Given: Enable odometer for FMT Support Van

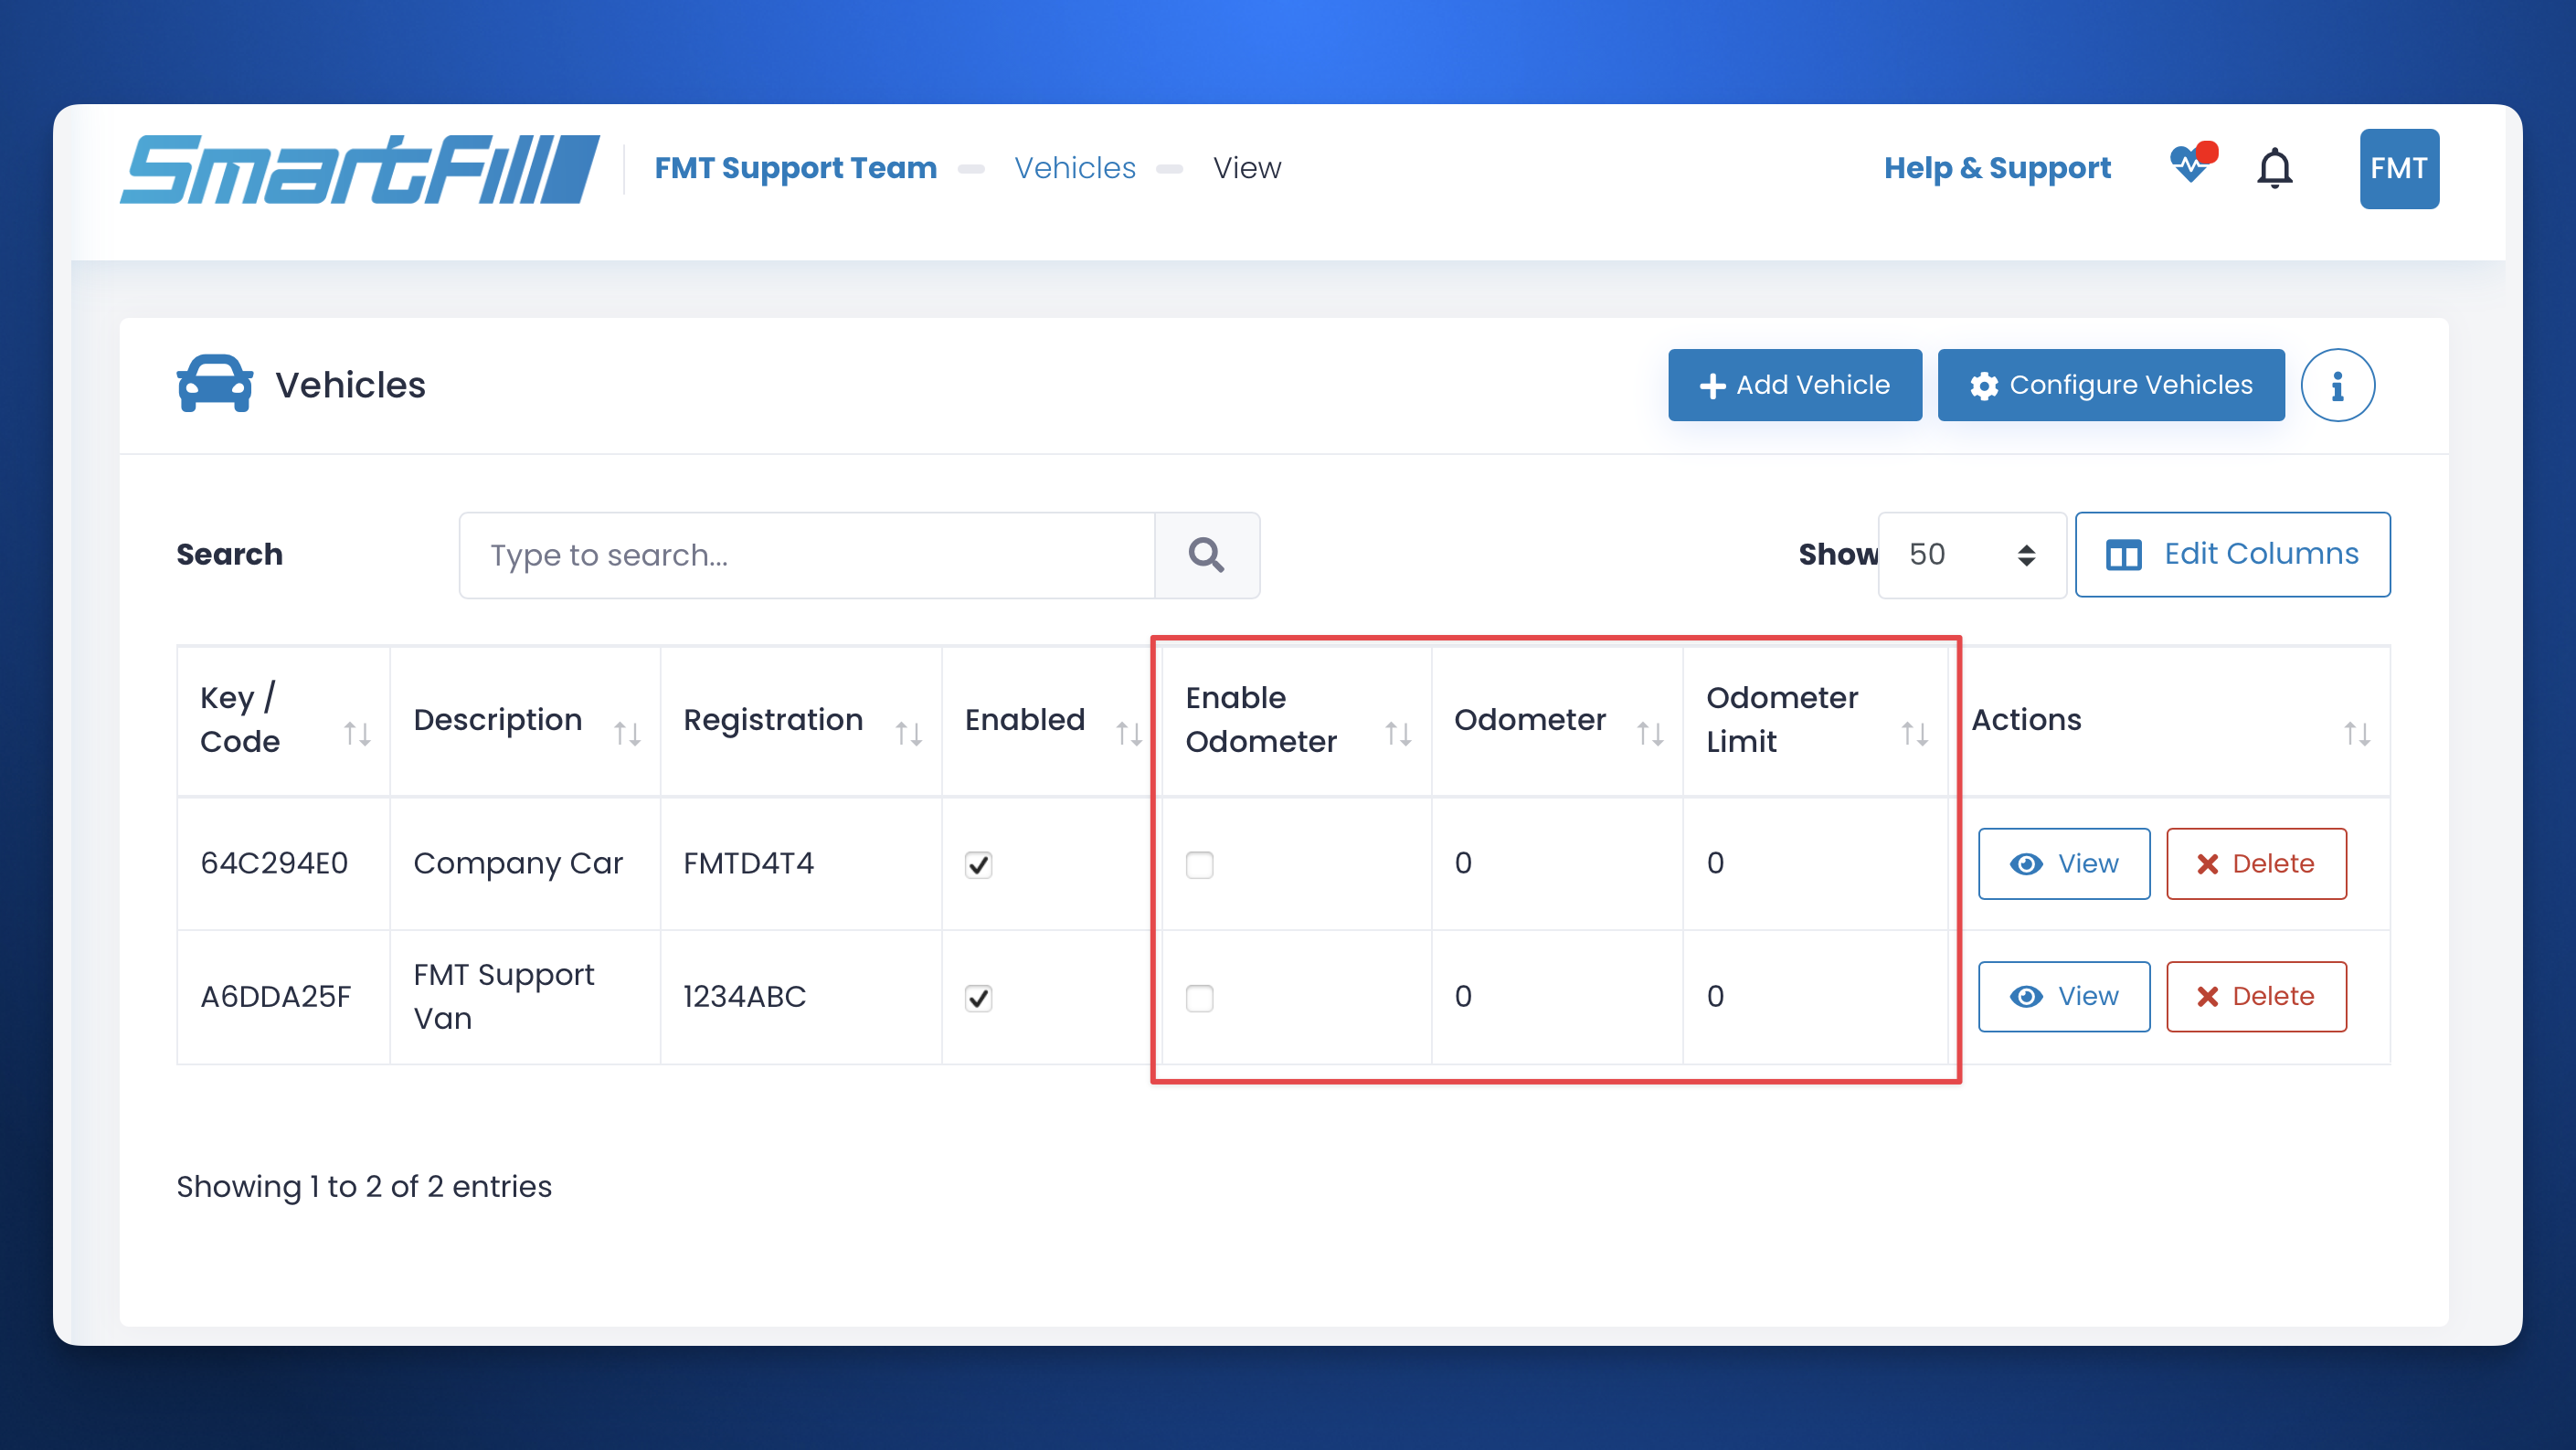Looking at the screenshot, I should pos(1199,997).
